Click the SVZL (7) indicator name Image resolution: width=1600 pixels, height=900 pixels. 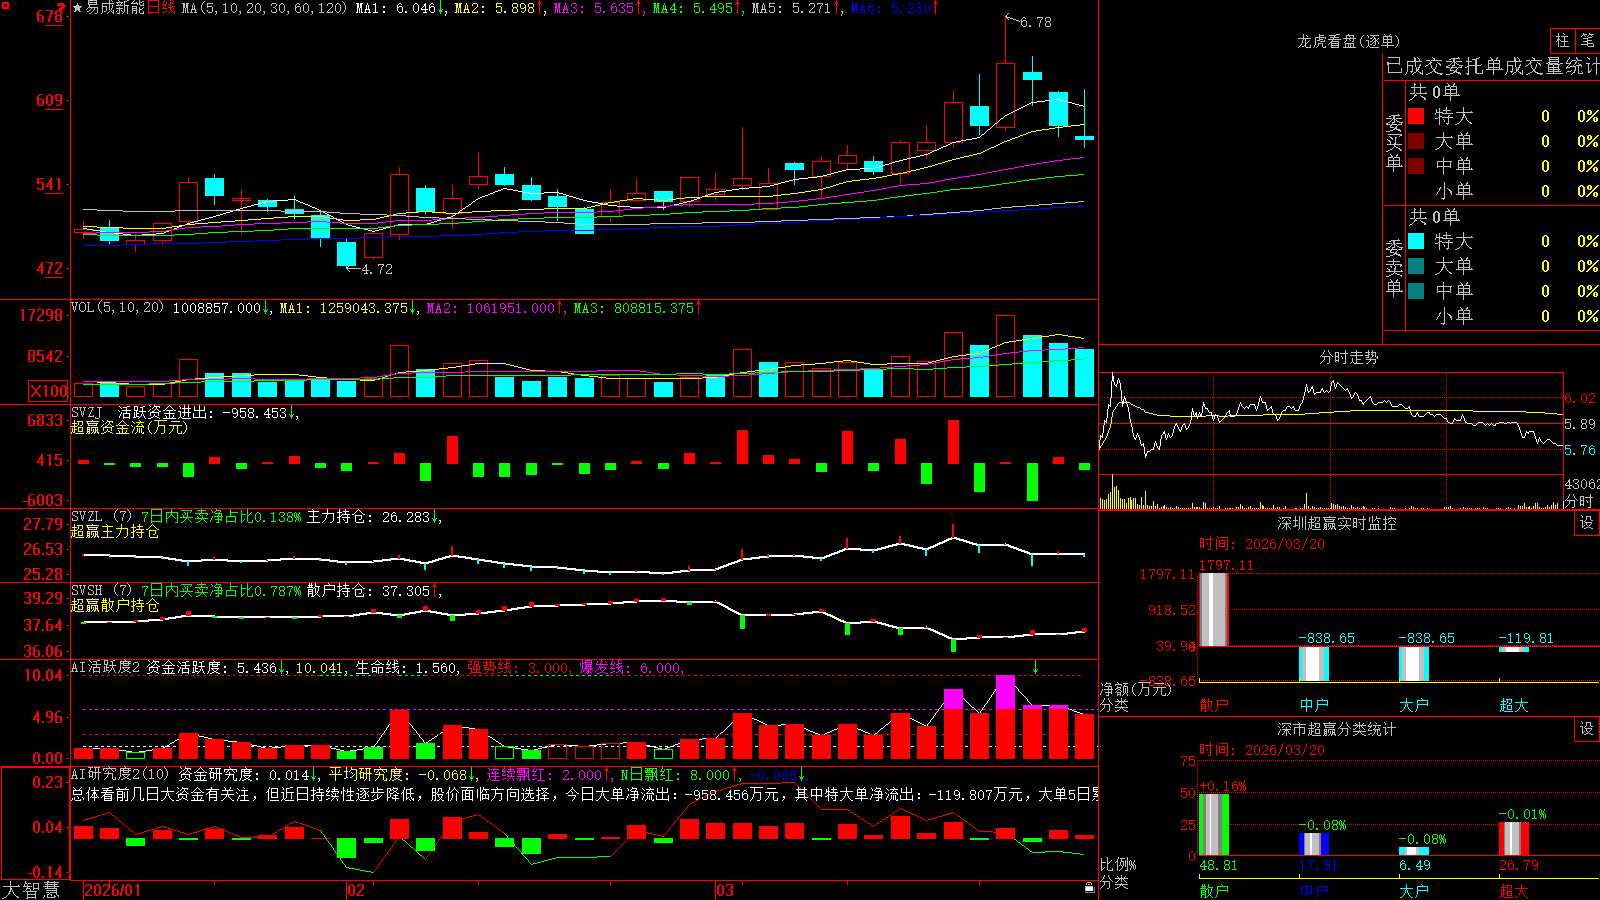tap(101, 516)
